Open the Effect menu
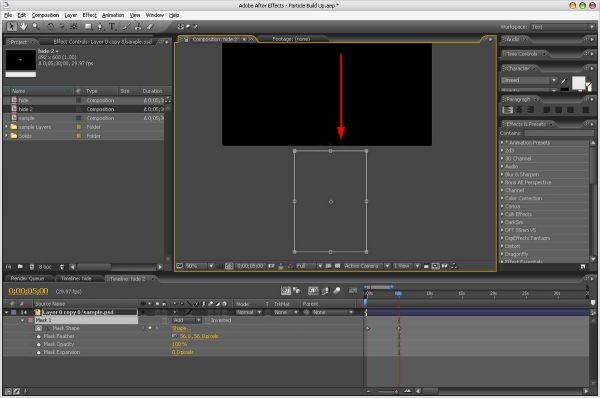The width and height of the screenshot is (600, 398). pos(90,15)
